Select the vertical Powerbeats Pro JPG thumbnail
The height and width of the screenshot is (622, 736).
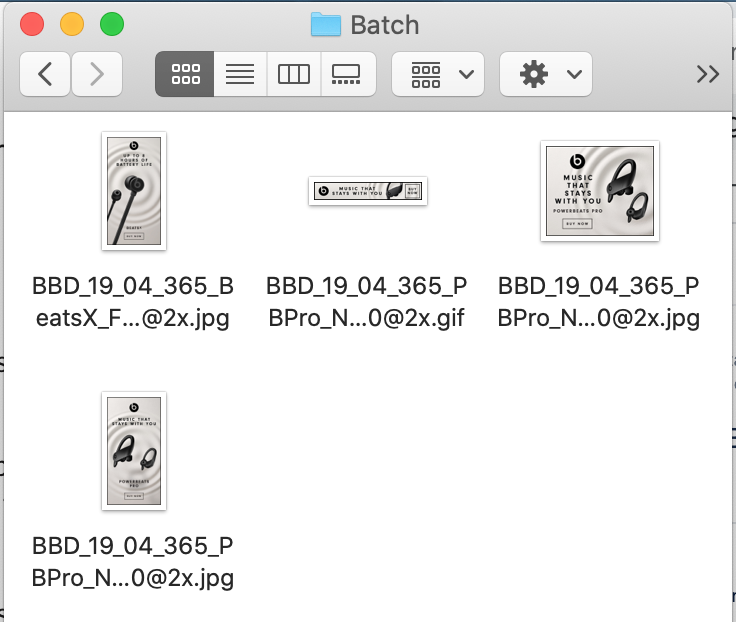pyautogui.click(x=134, y=450)
